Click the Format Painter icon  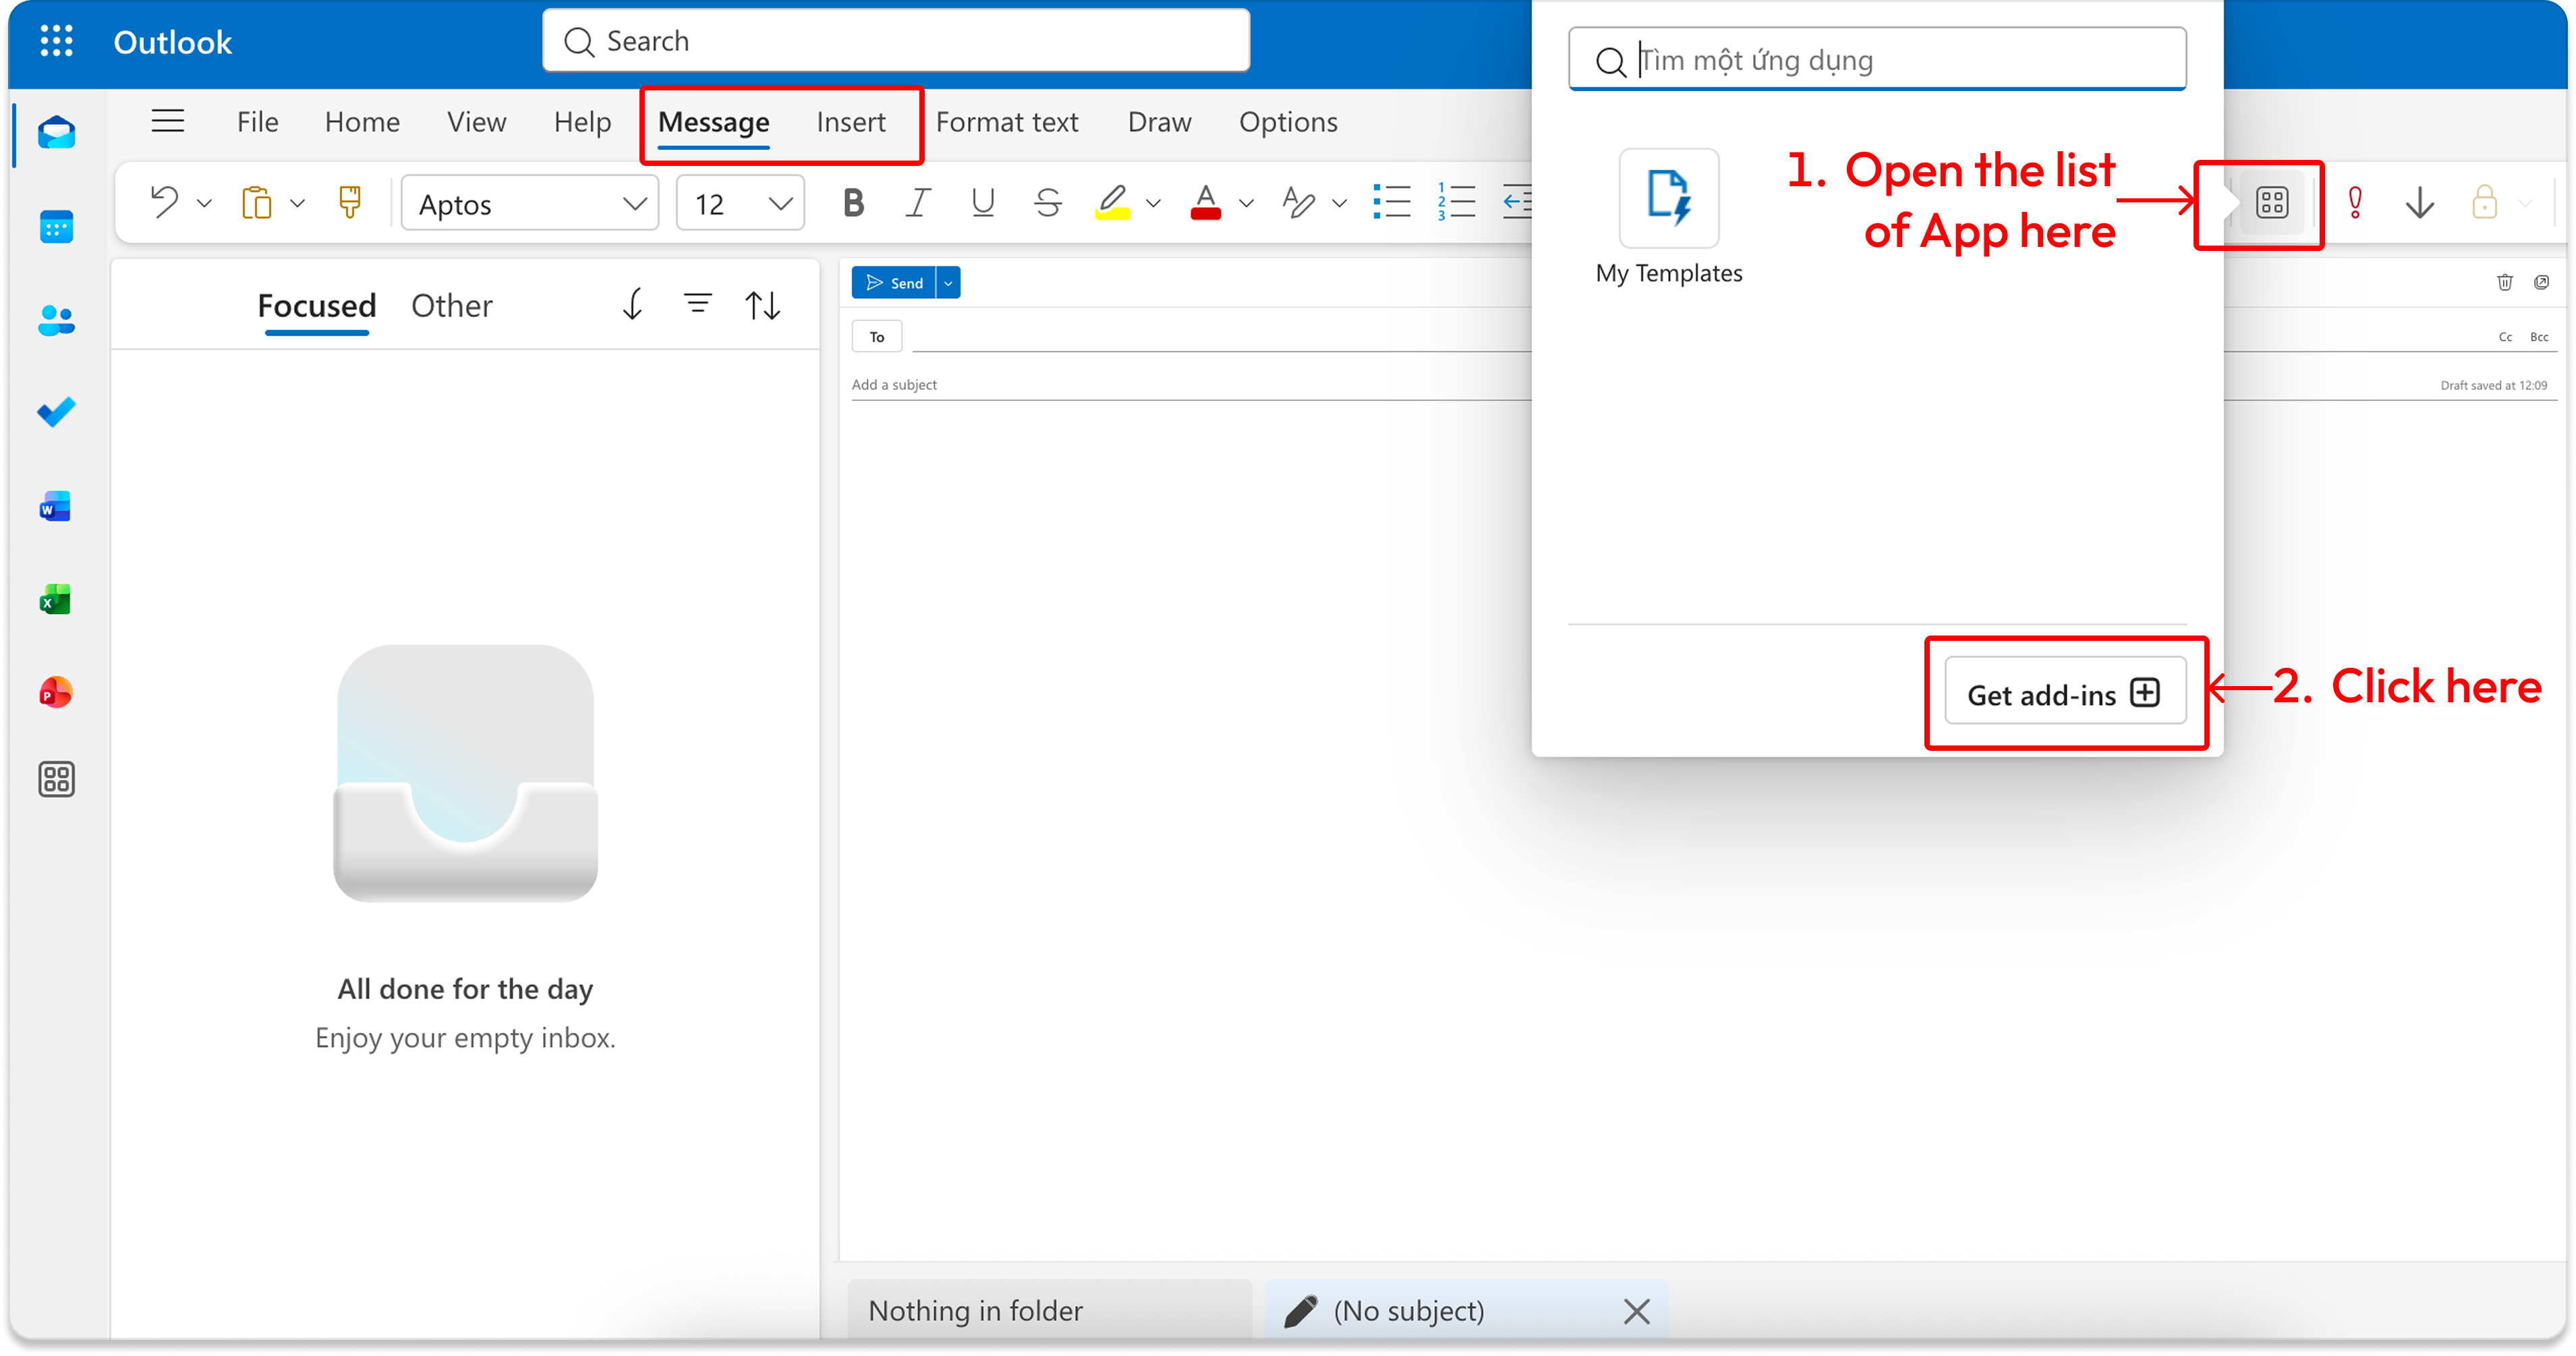pos(350,203)
